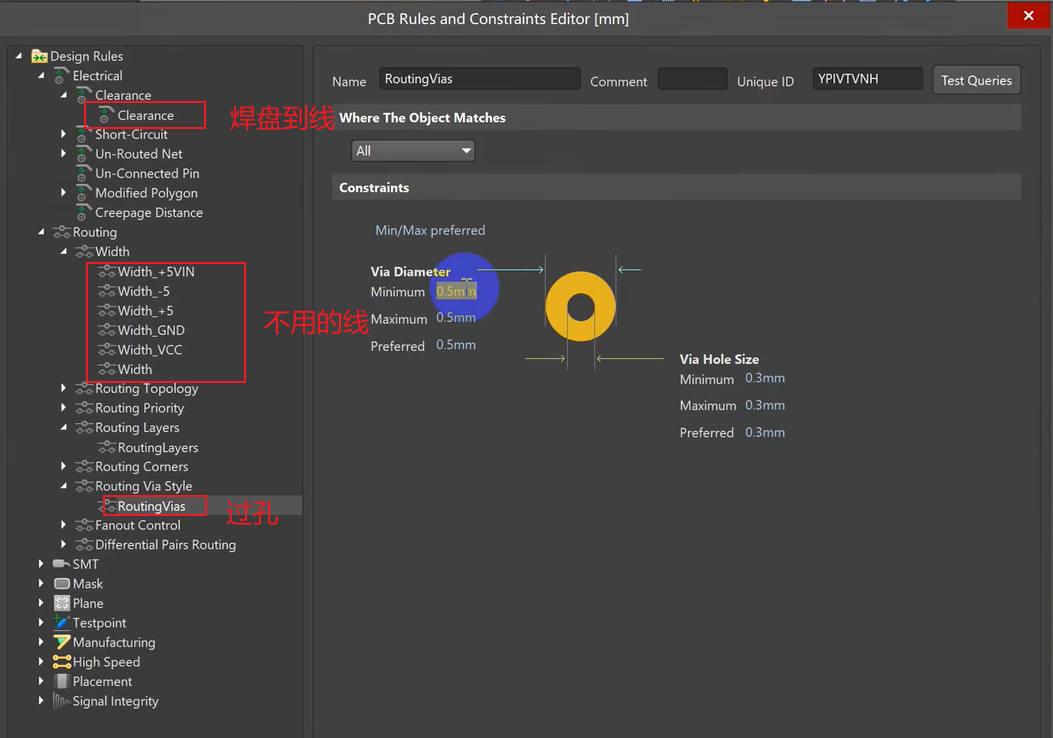This screenshot has height=738, width=1053.
Task: Expand the Fanout Control node
Action: point(64,524)
